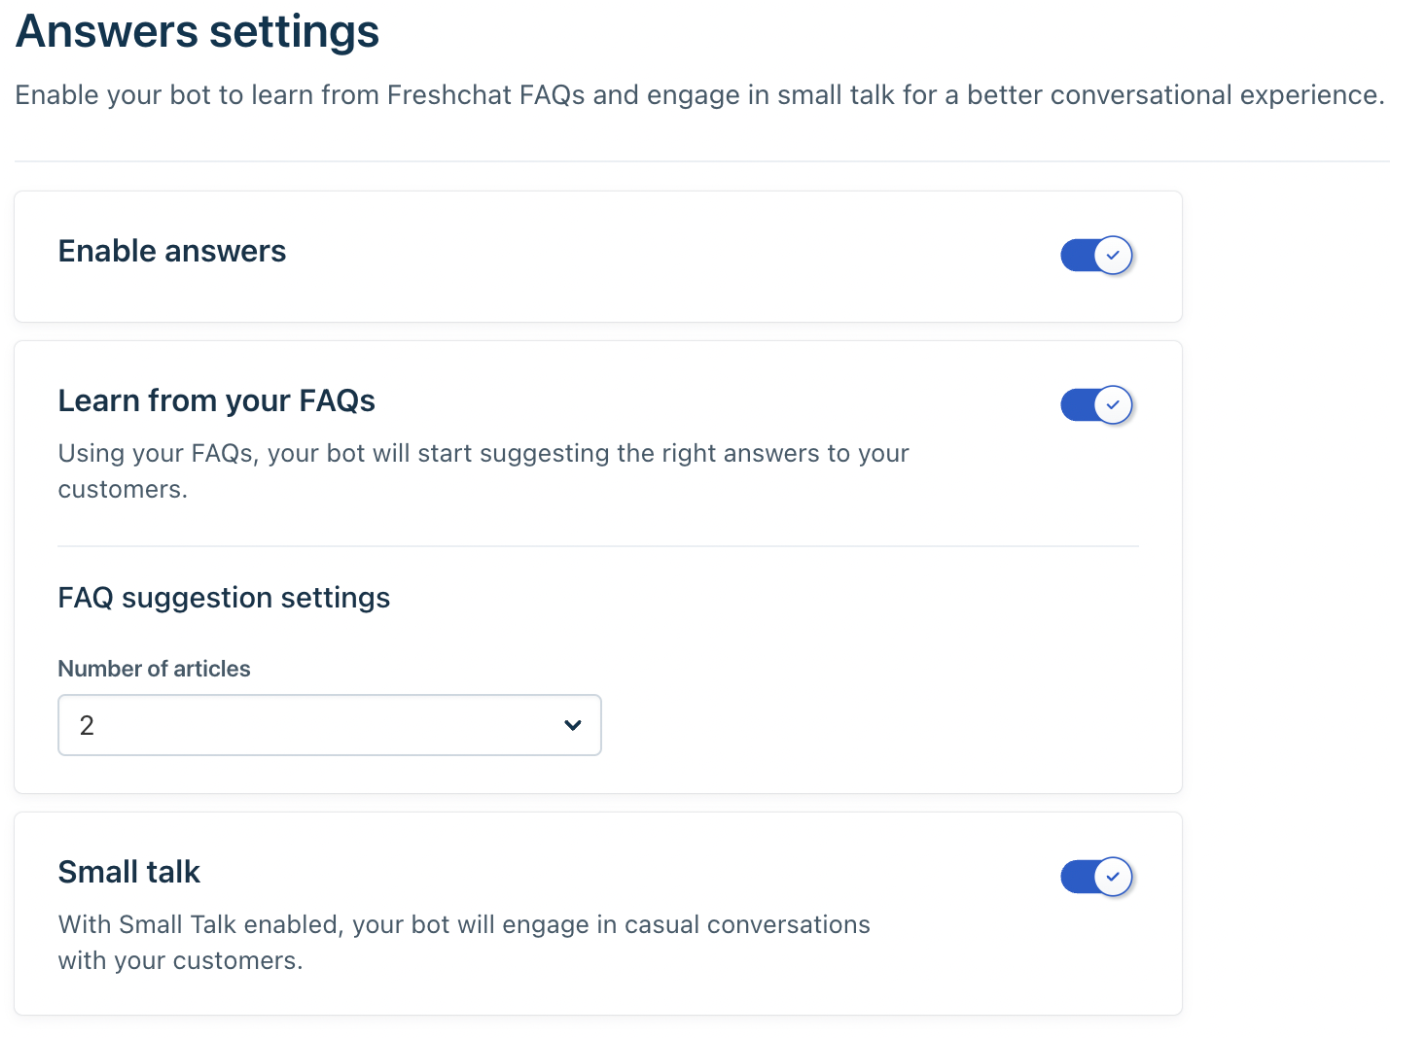Click the checkmark knob on Enable answers toggle

coord(1112,255)
